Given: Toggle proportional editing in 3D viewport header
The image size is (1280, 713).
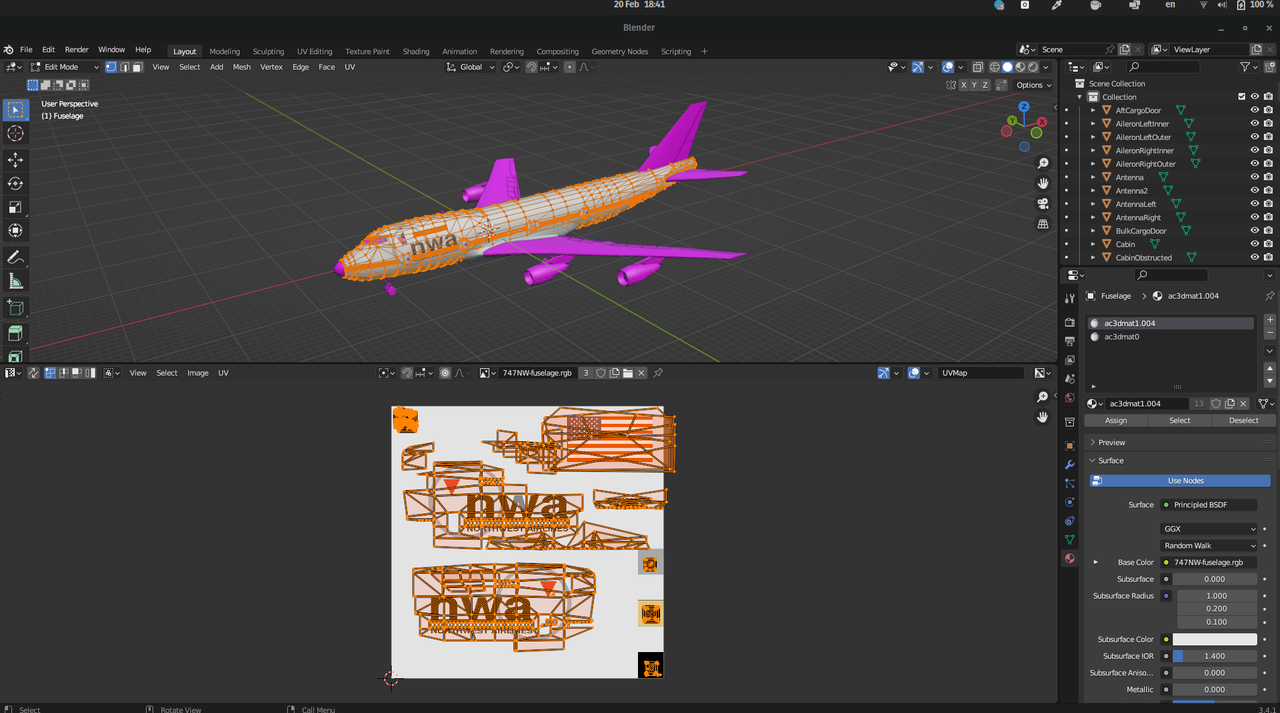Looking at the screenshot, I should click(569, 67).
